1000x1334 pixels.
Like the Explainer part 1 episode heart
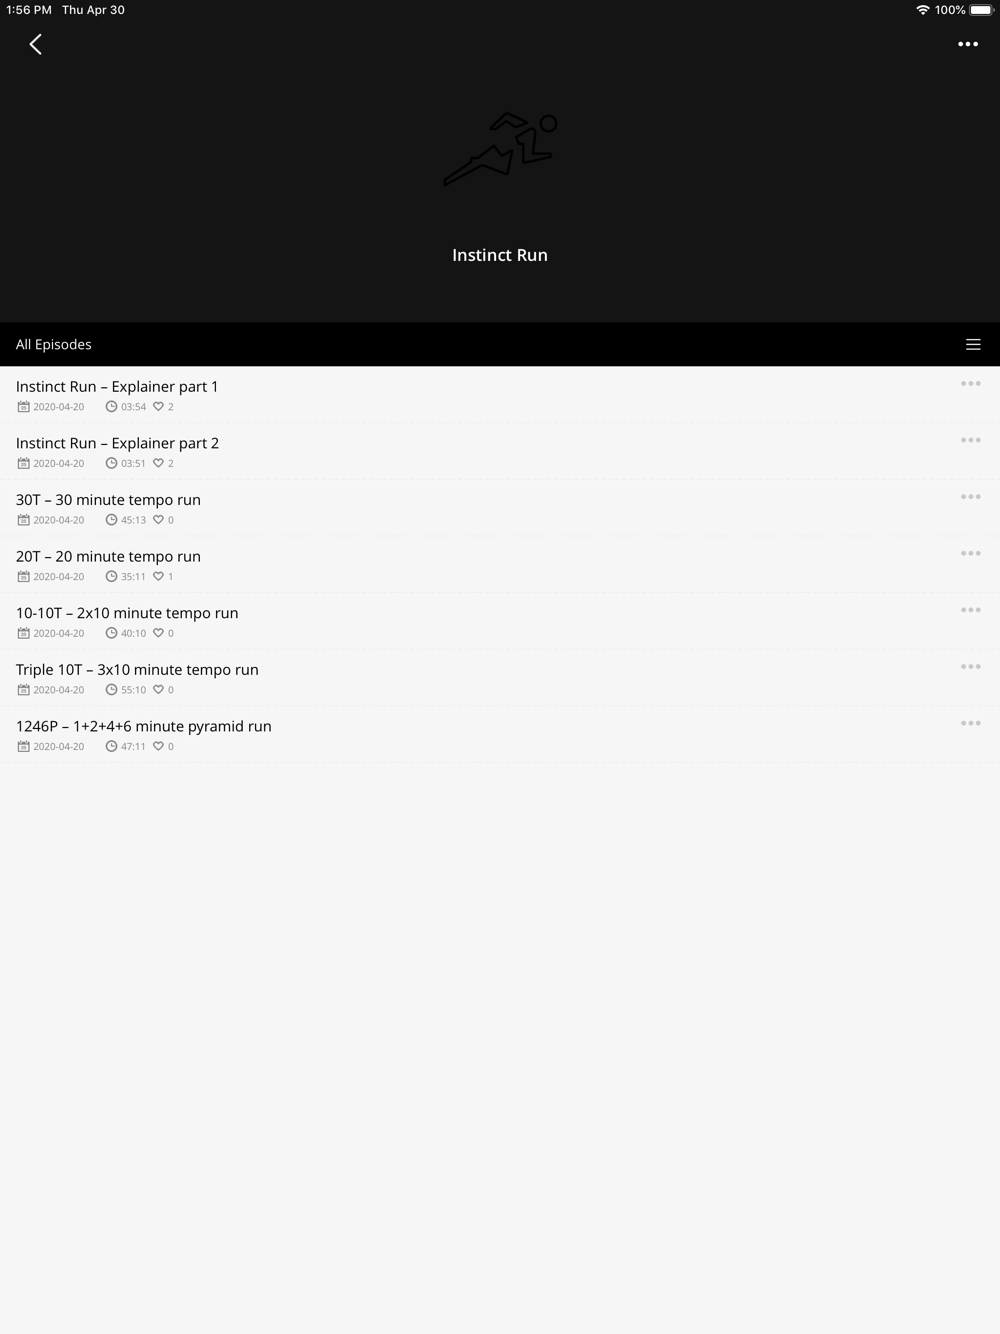(x=158, y=407)
